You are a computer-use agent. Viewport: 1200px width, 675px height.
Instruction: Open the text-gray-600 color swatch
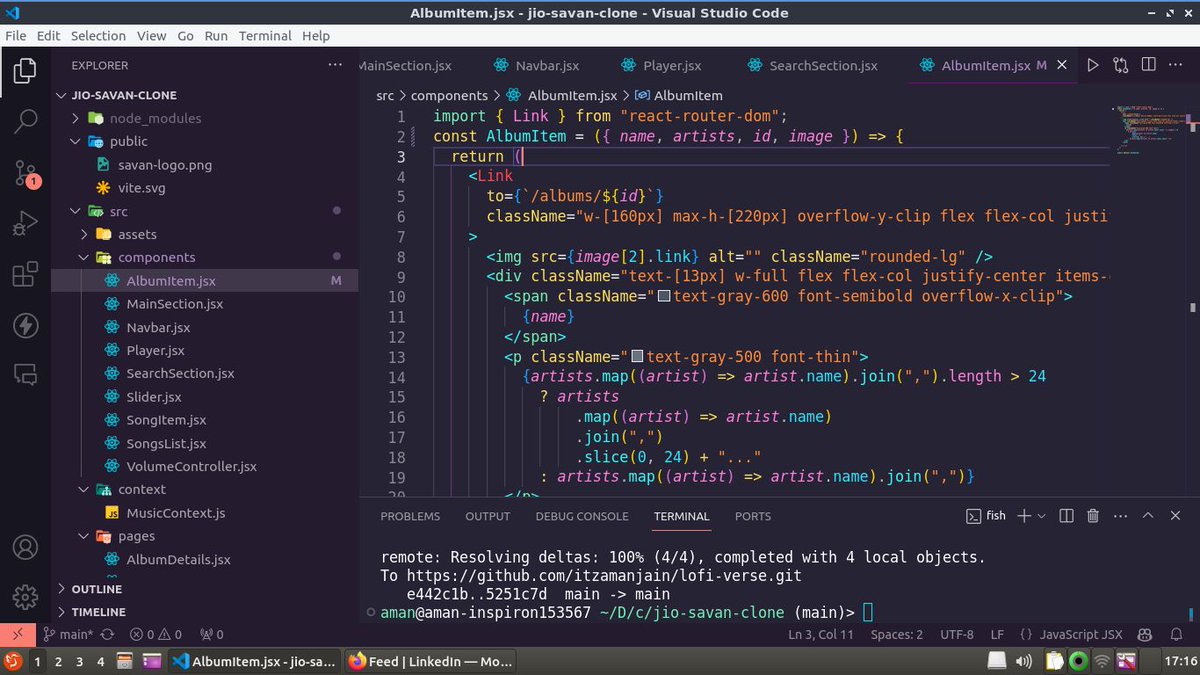click(x=662, y=296)
